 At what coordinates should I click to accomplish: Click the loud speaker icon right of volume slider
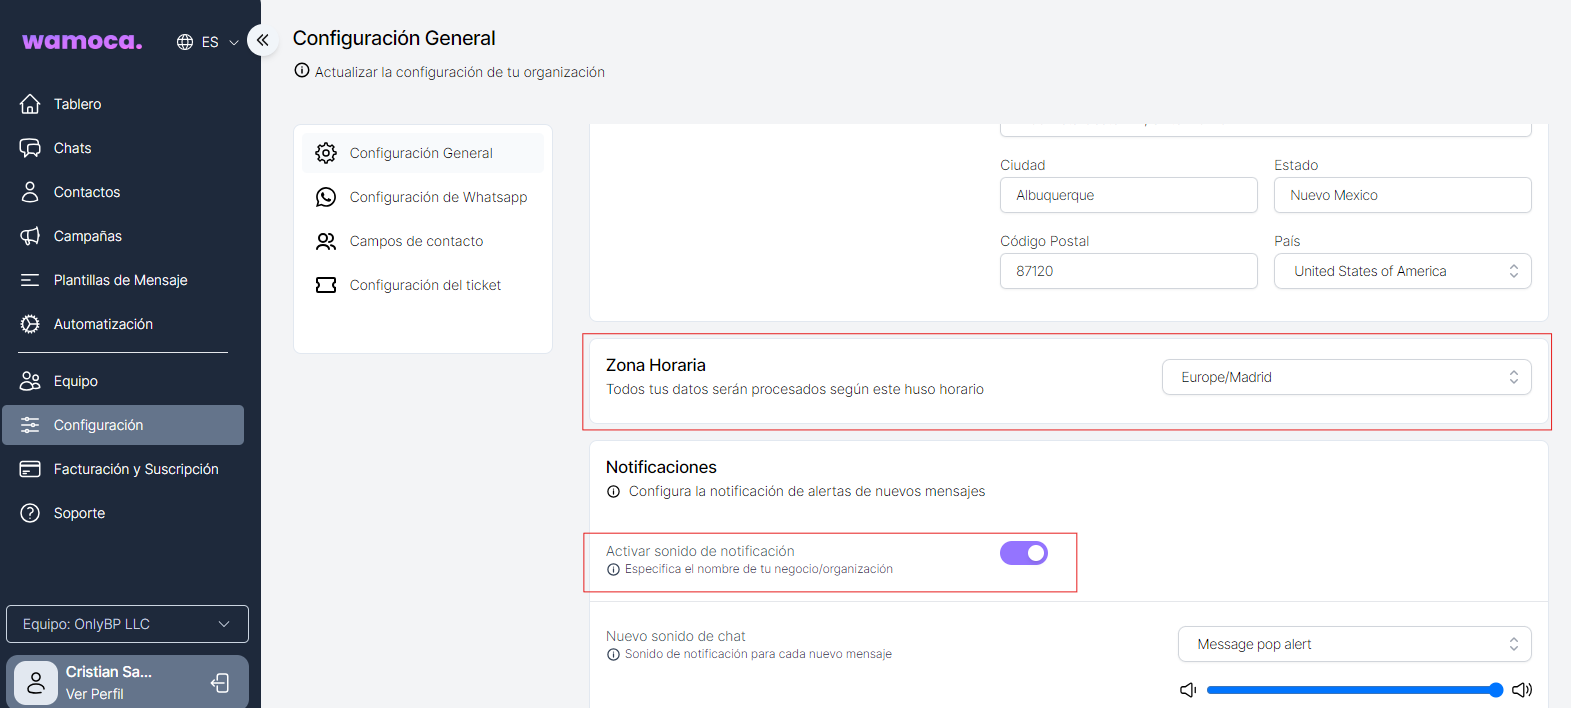1522,690
